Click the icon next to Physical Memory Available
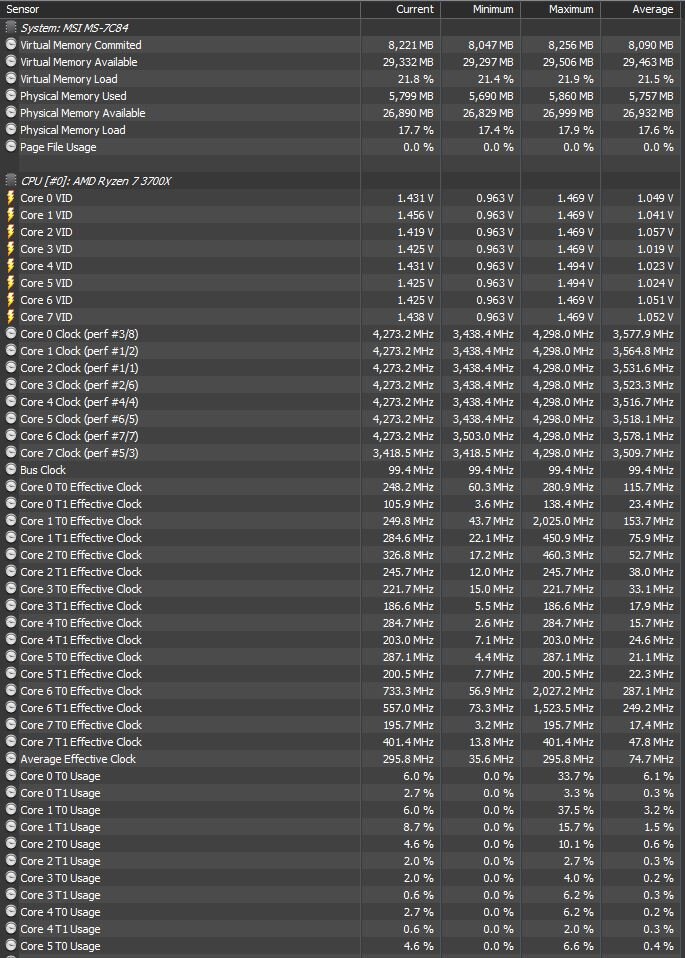 coord(10,112)
